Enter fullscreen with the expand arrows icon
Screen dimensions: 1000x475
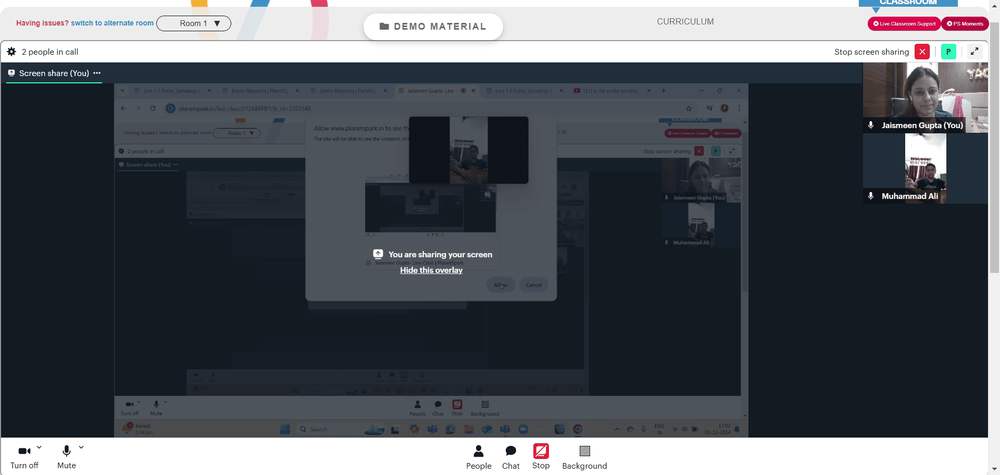point(974,52)
